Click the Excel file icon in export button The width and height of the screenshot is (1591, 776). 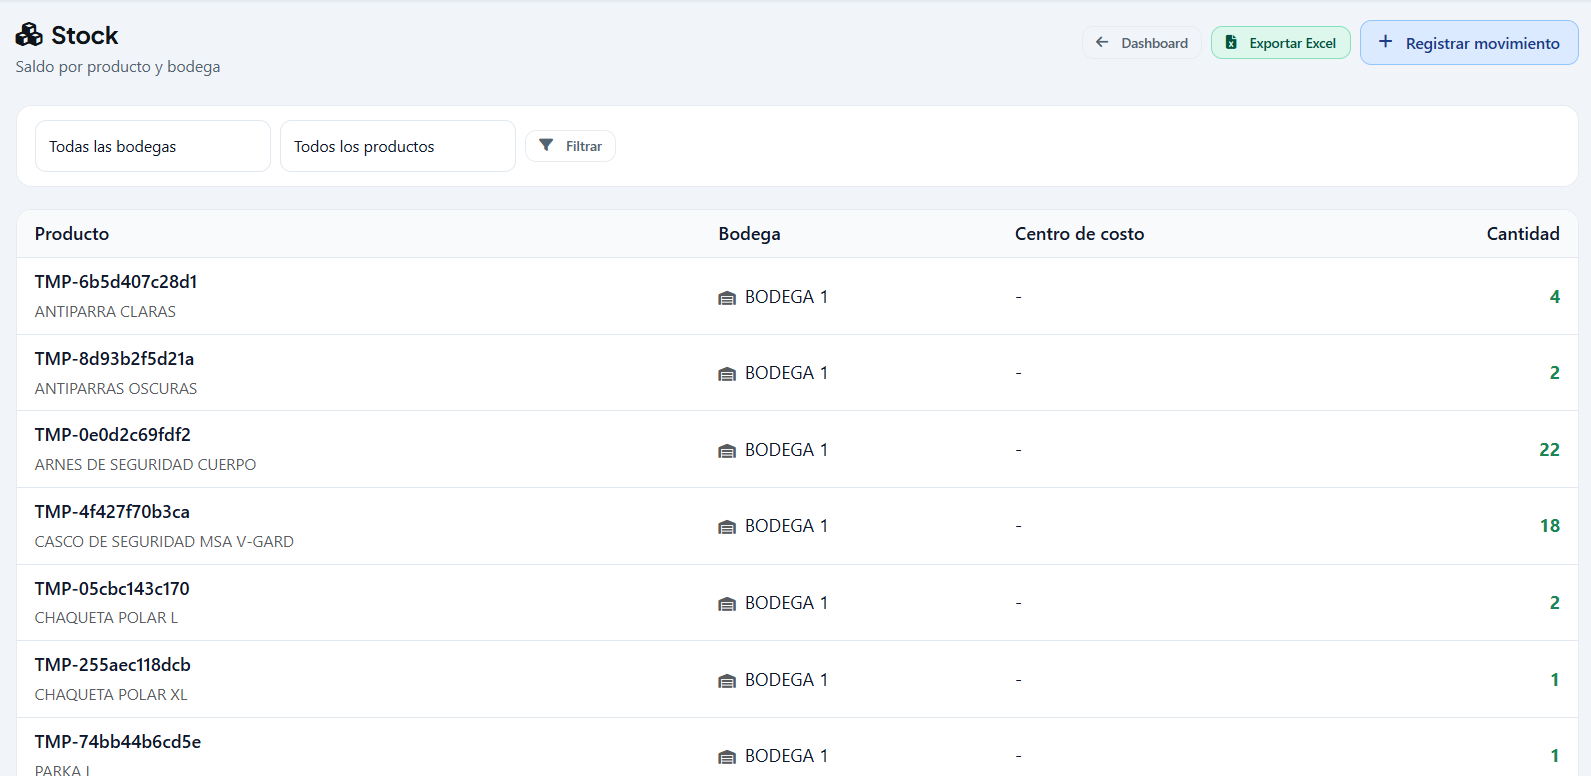click(1231, 42)
